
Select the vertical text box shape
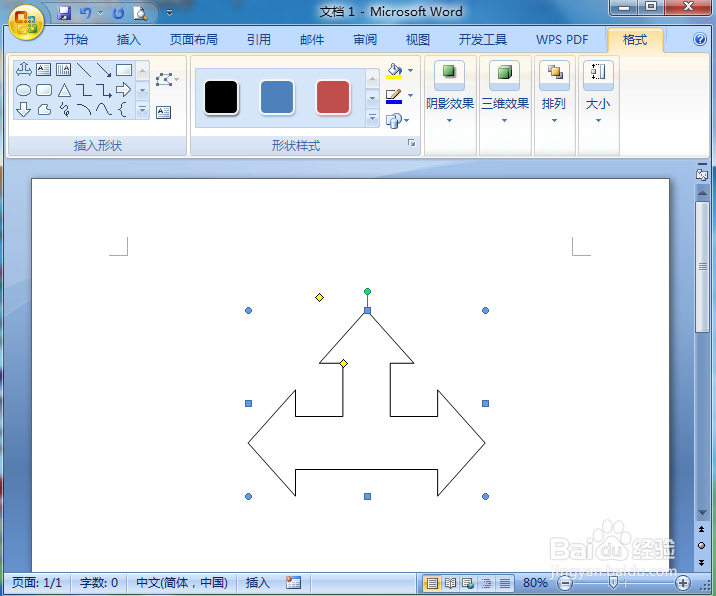63,70
